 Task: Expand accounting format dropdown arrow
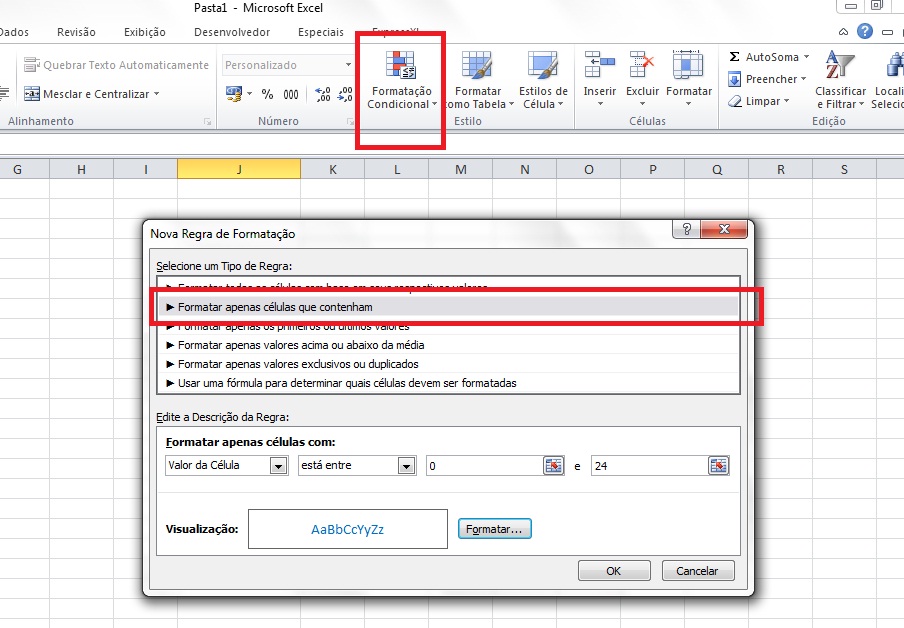tap(250, 93)
